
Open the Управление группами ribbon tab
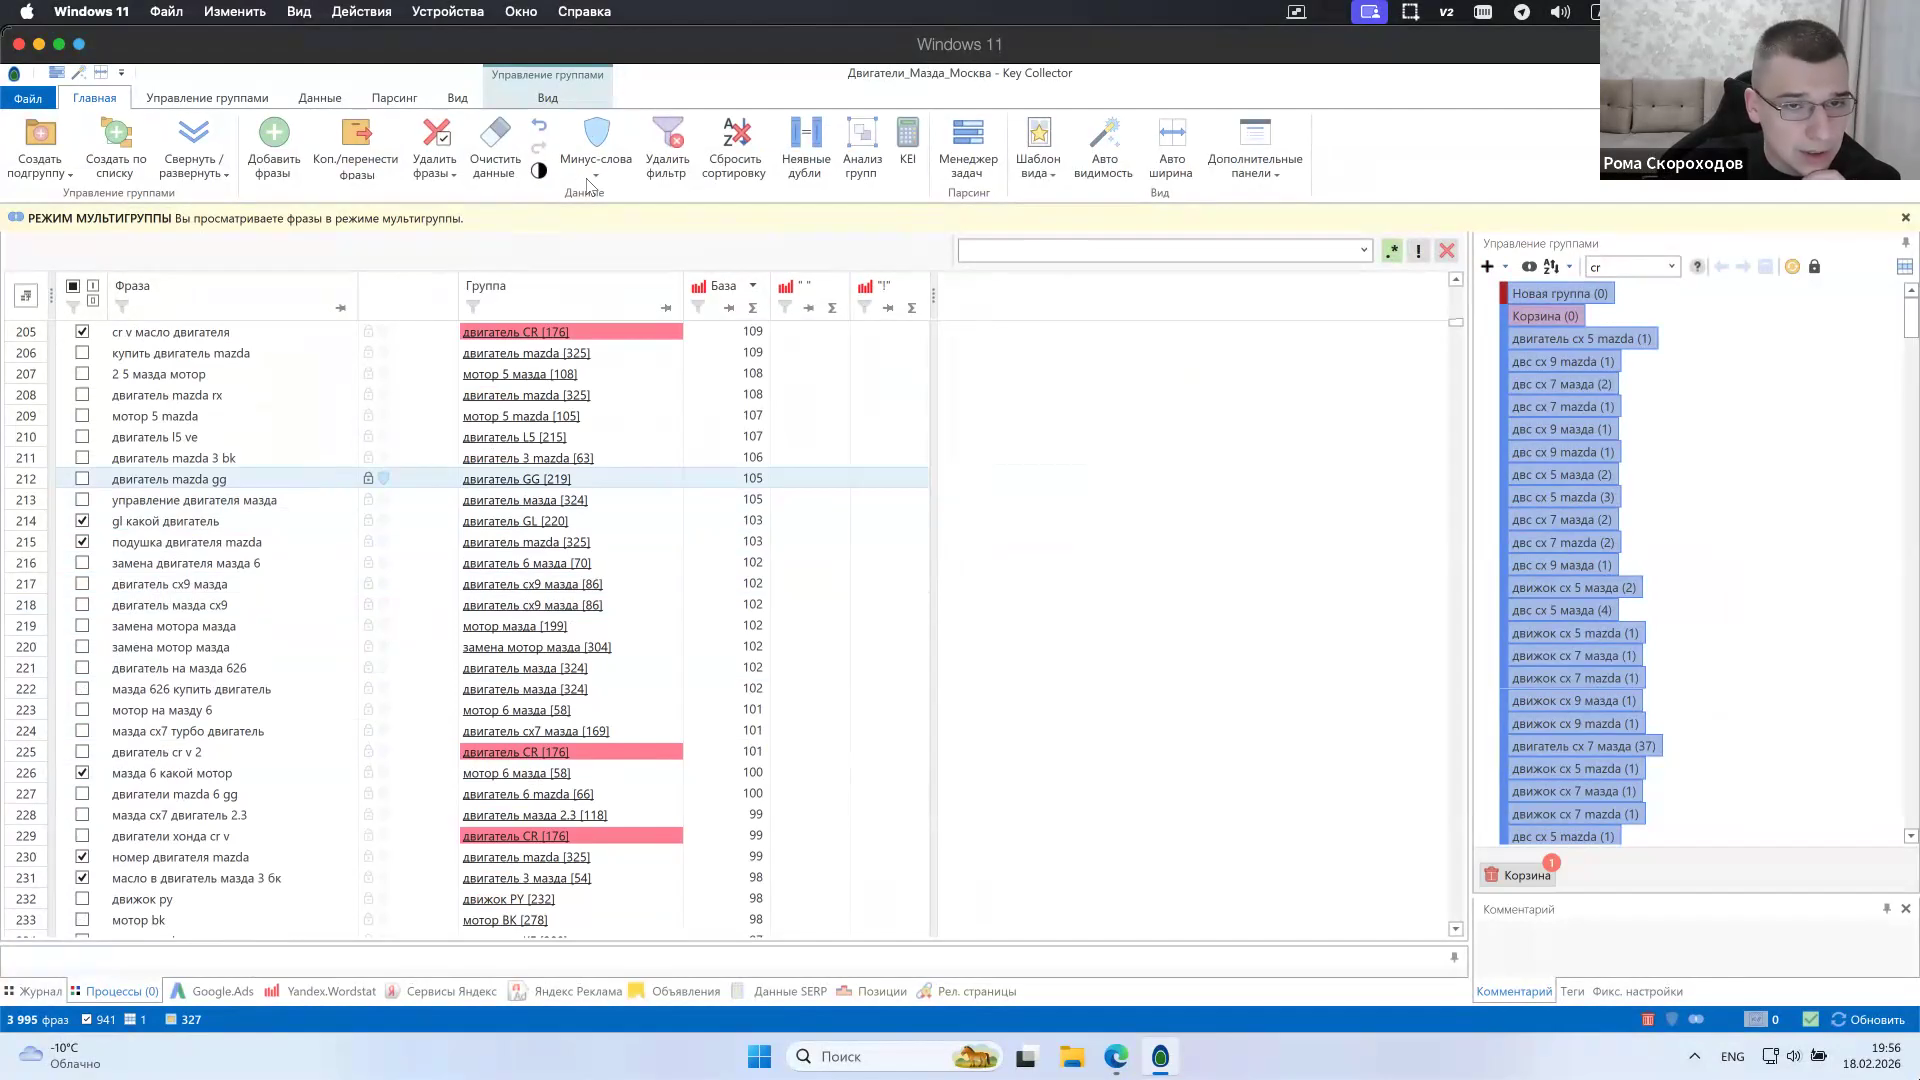[x=207, y=98]
